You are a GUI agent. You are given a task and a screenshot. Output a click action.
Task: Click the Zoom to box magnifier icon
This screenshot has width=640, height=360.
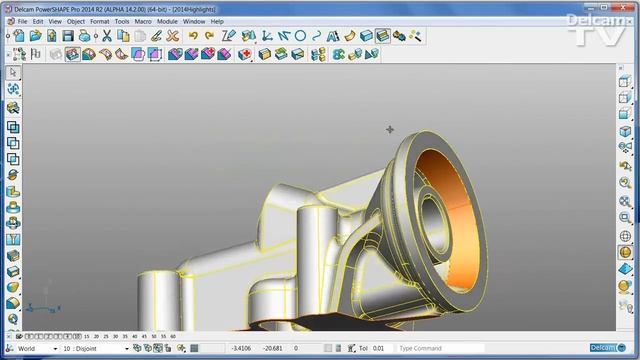click(625, 218)
